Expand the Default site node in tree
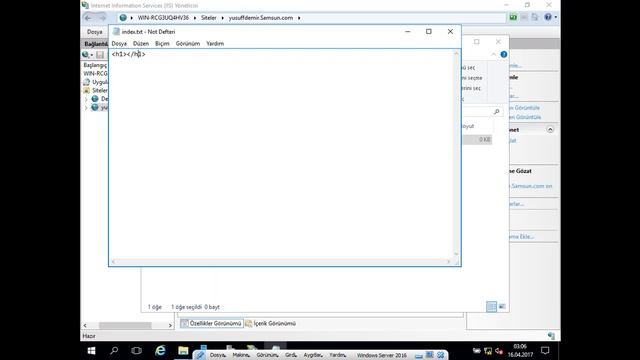640x360 pixels. pos(86,99)
